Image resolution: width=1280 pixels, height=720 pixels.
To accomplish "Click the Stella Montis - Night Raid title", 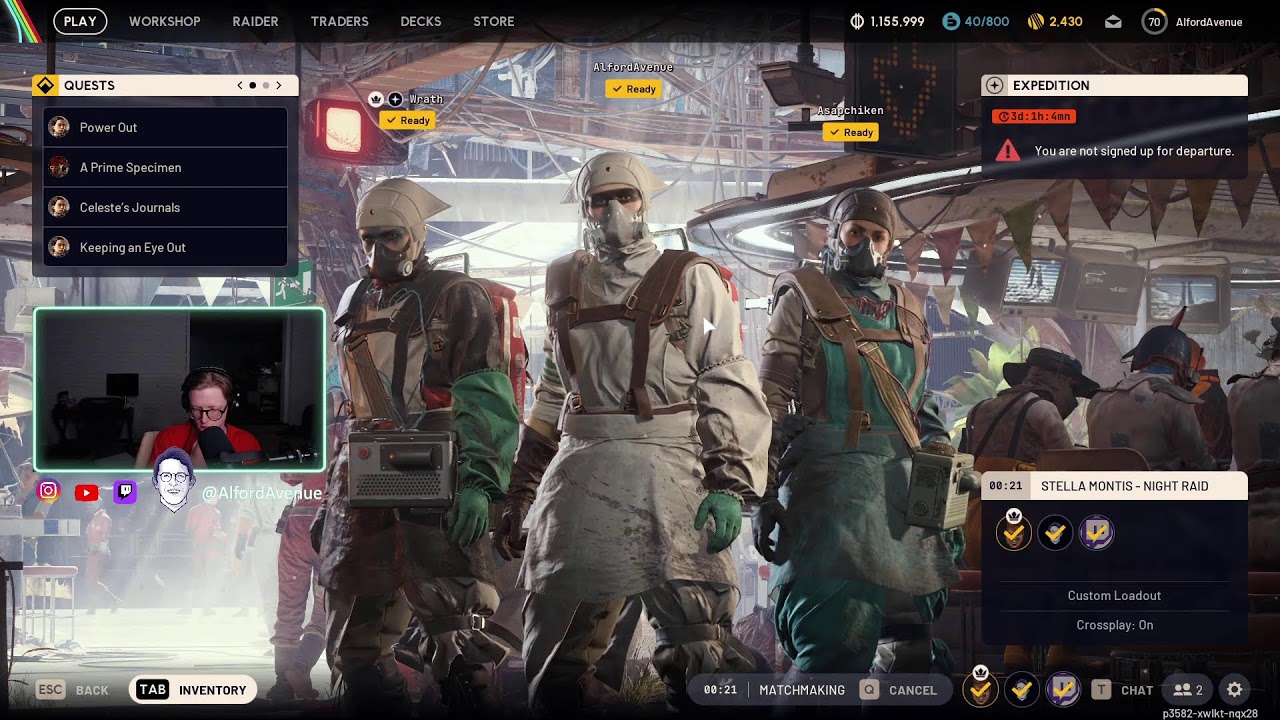I will [1124, 486].
